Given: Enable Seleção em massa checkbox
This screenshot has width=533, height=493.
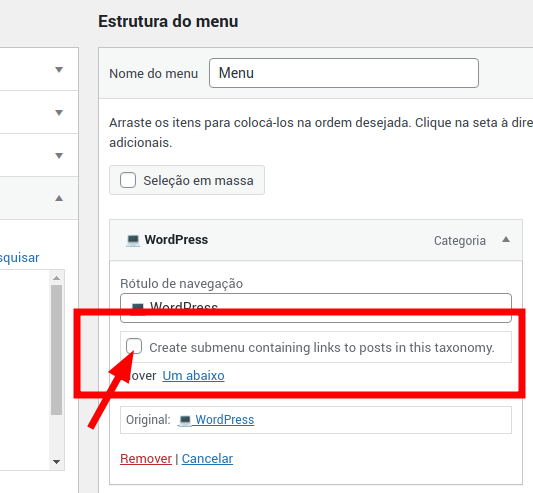Looking at the screenshot, I should click(128, 180).
